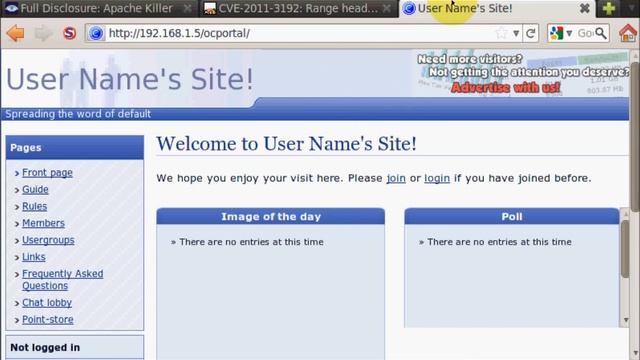Click the Pages panel header

click(x=75, y=148)
